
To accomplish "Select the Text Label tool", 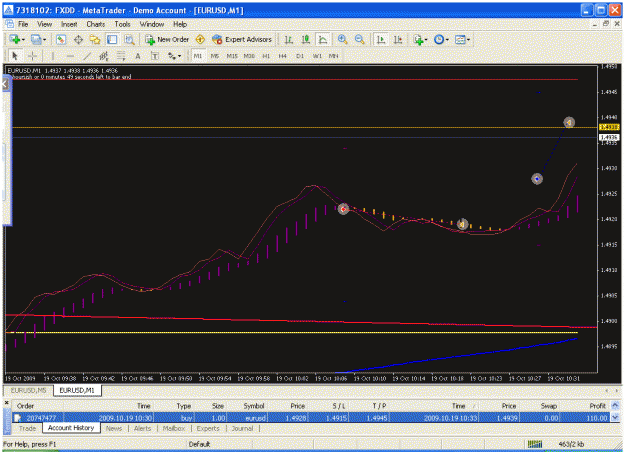I will (x=155, y=56).
